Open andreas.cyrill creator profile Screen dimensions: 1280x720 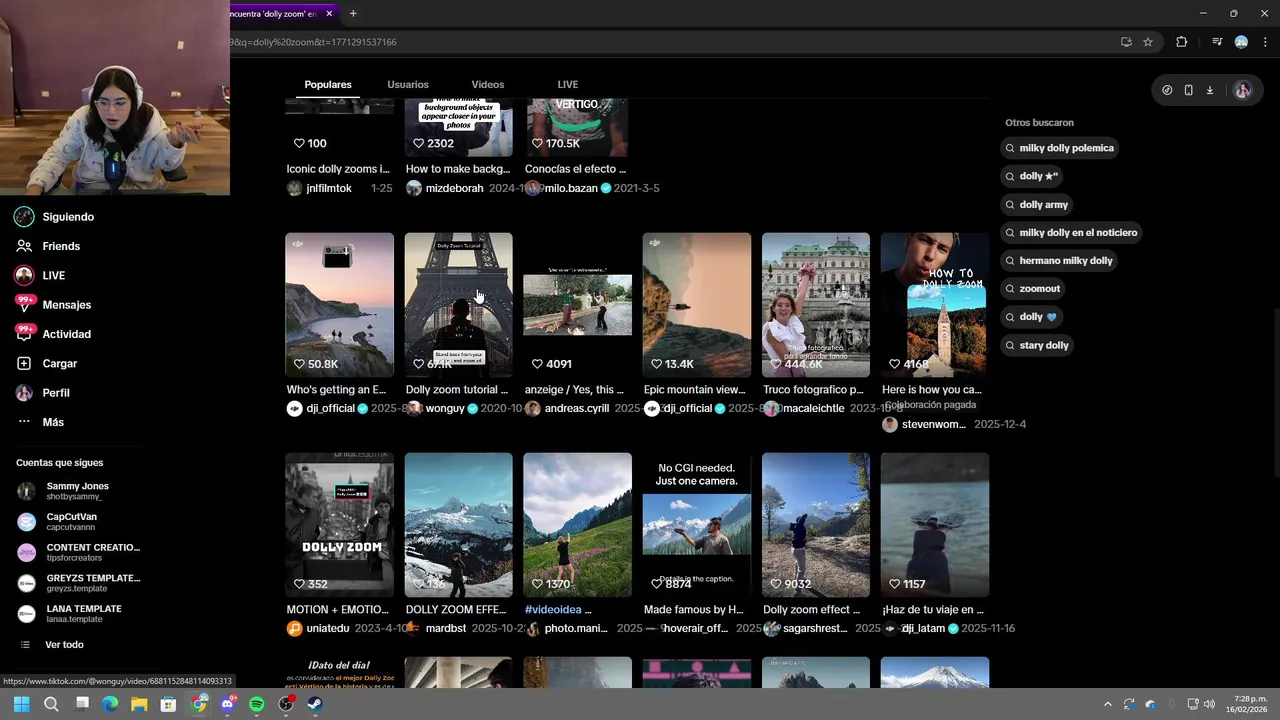click(x=577, y=408)
